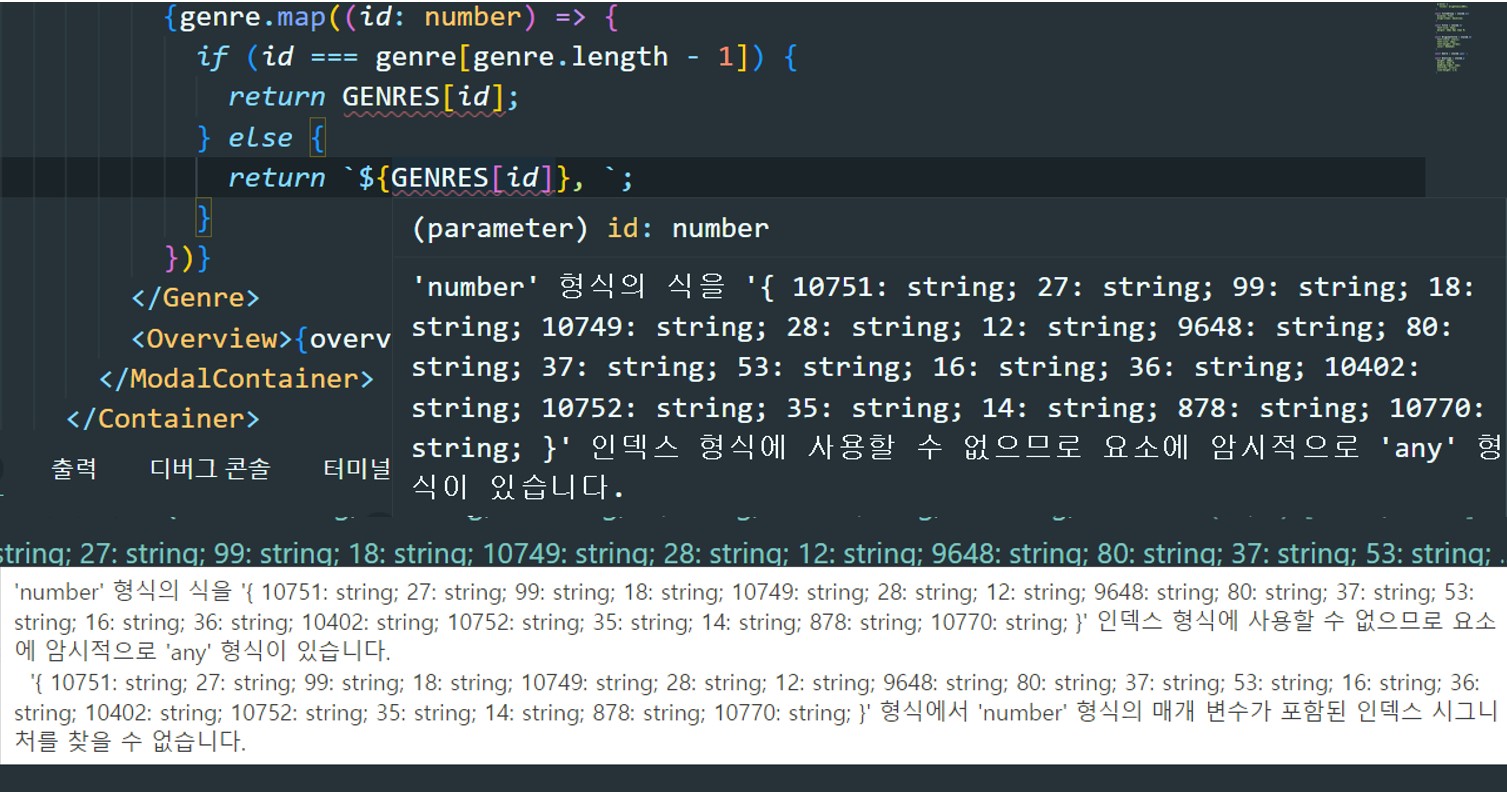Switch to the 디버그 콘솔 tab

[210, 468]
